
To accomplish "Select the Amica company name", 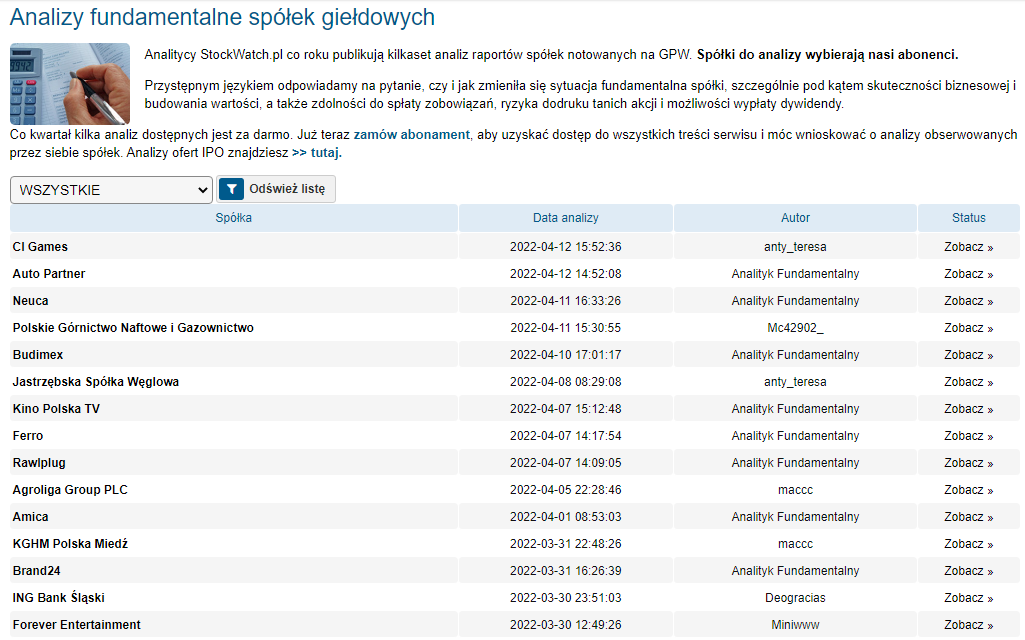I will (30, 516).
